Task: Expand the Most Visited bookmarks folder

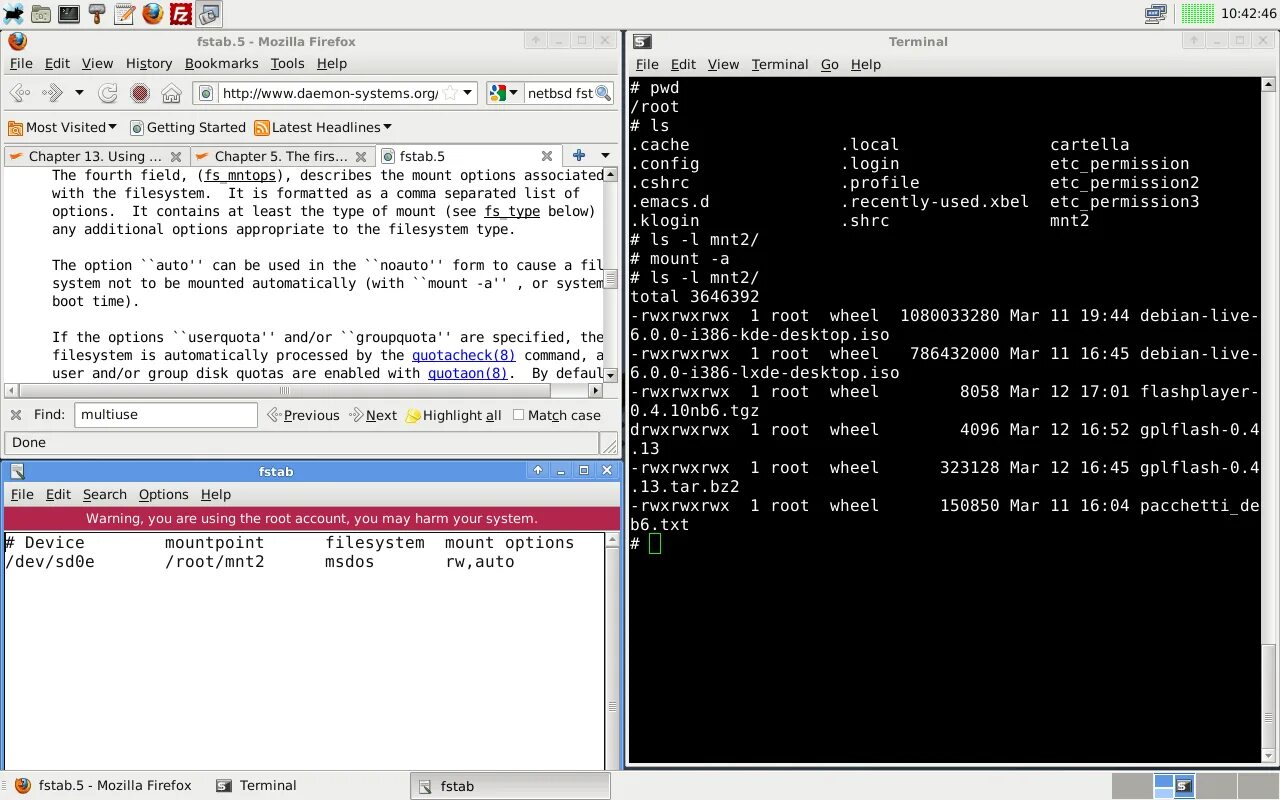Action: 62,127
